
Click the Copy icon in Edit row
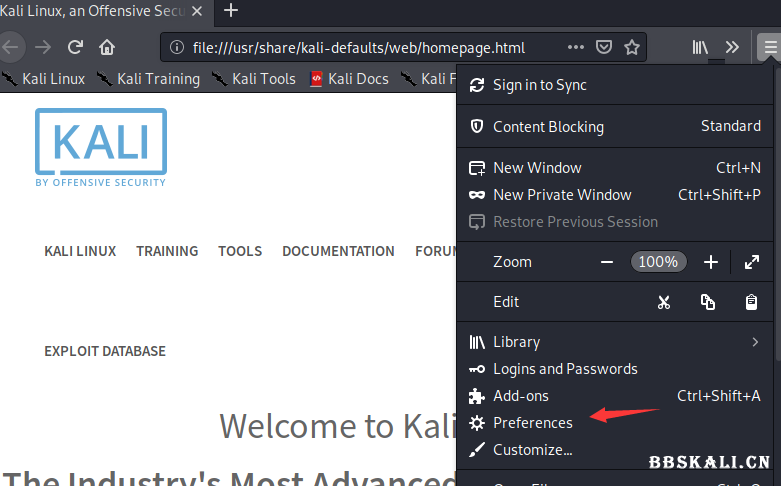tap(708, 302)
